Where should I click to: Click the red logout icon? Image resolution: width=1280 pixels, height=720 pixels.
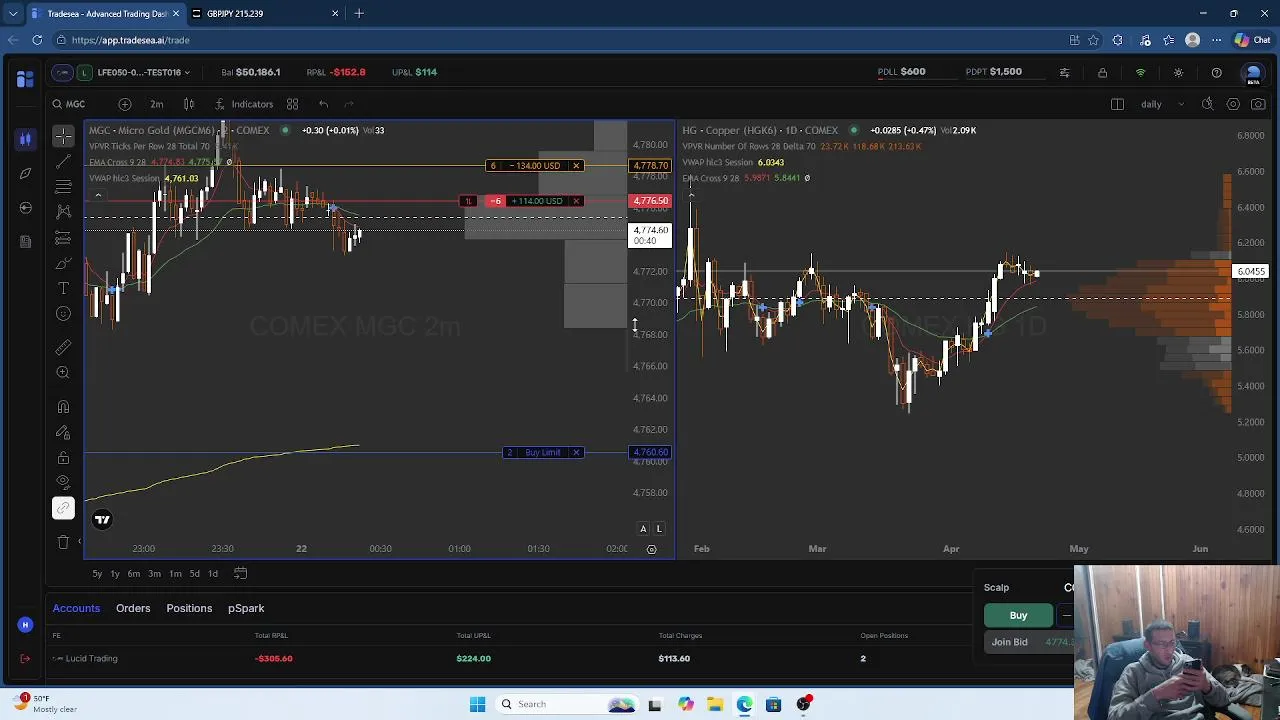(x=25, y=658)
